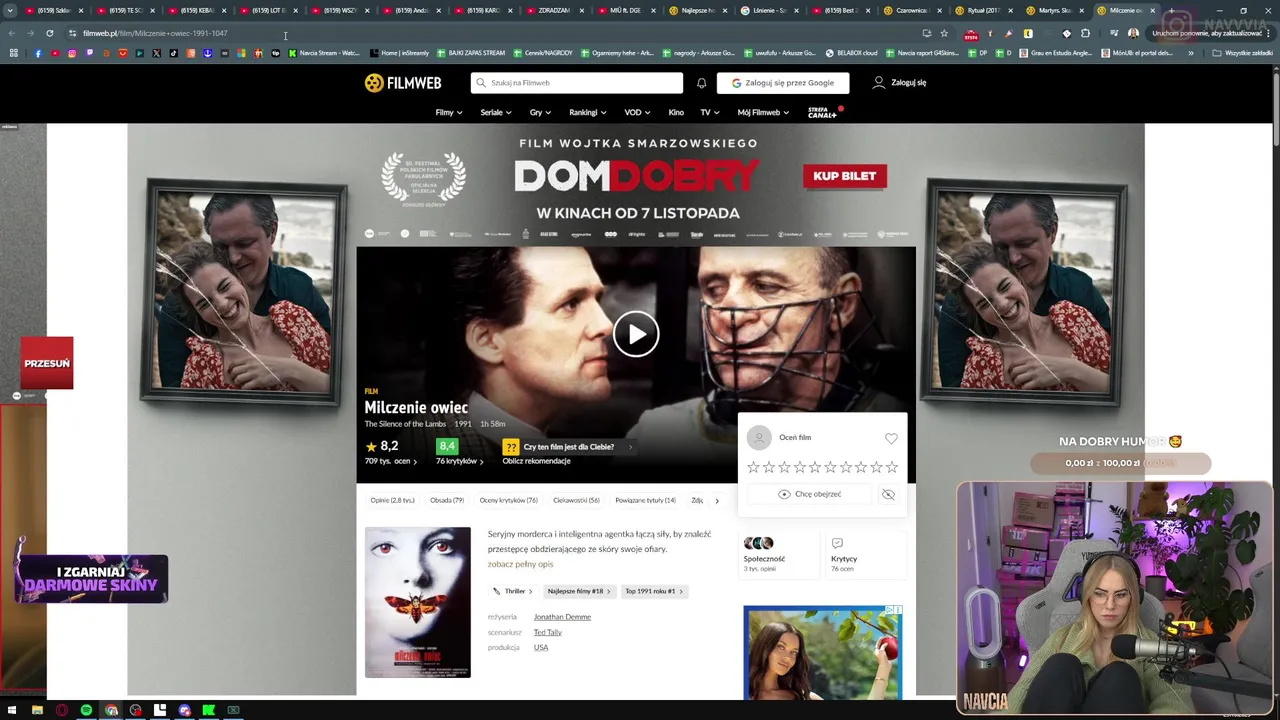Open Spotify from the taskbar
Viewport: 1280px width, 720px height.
pos(86,710)
